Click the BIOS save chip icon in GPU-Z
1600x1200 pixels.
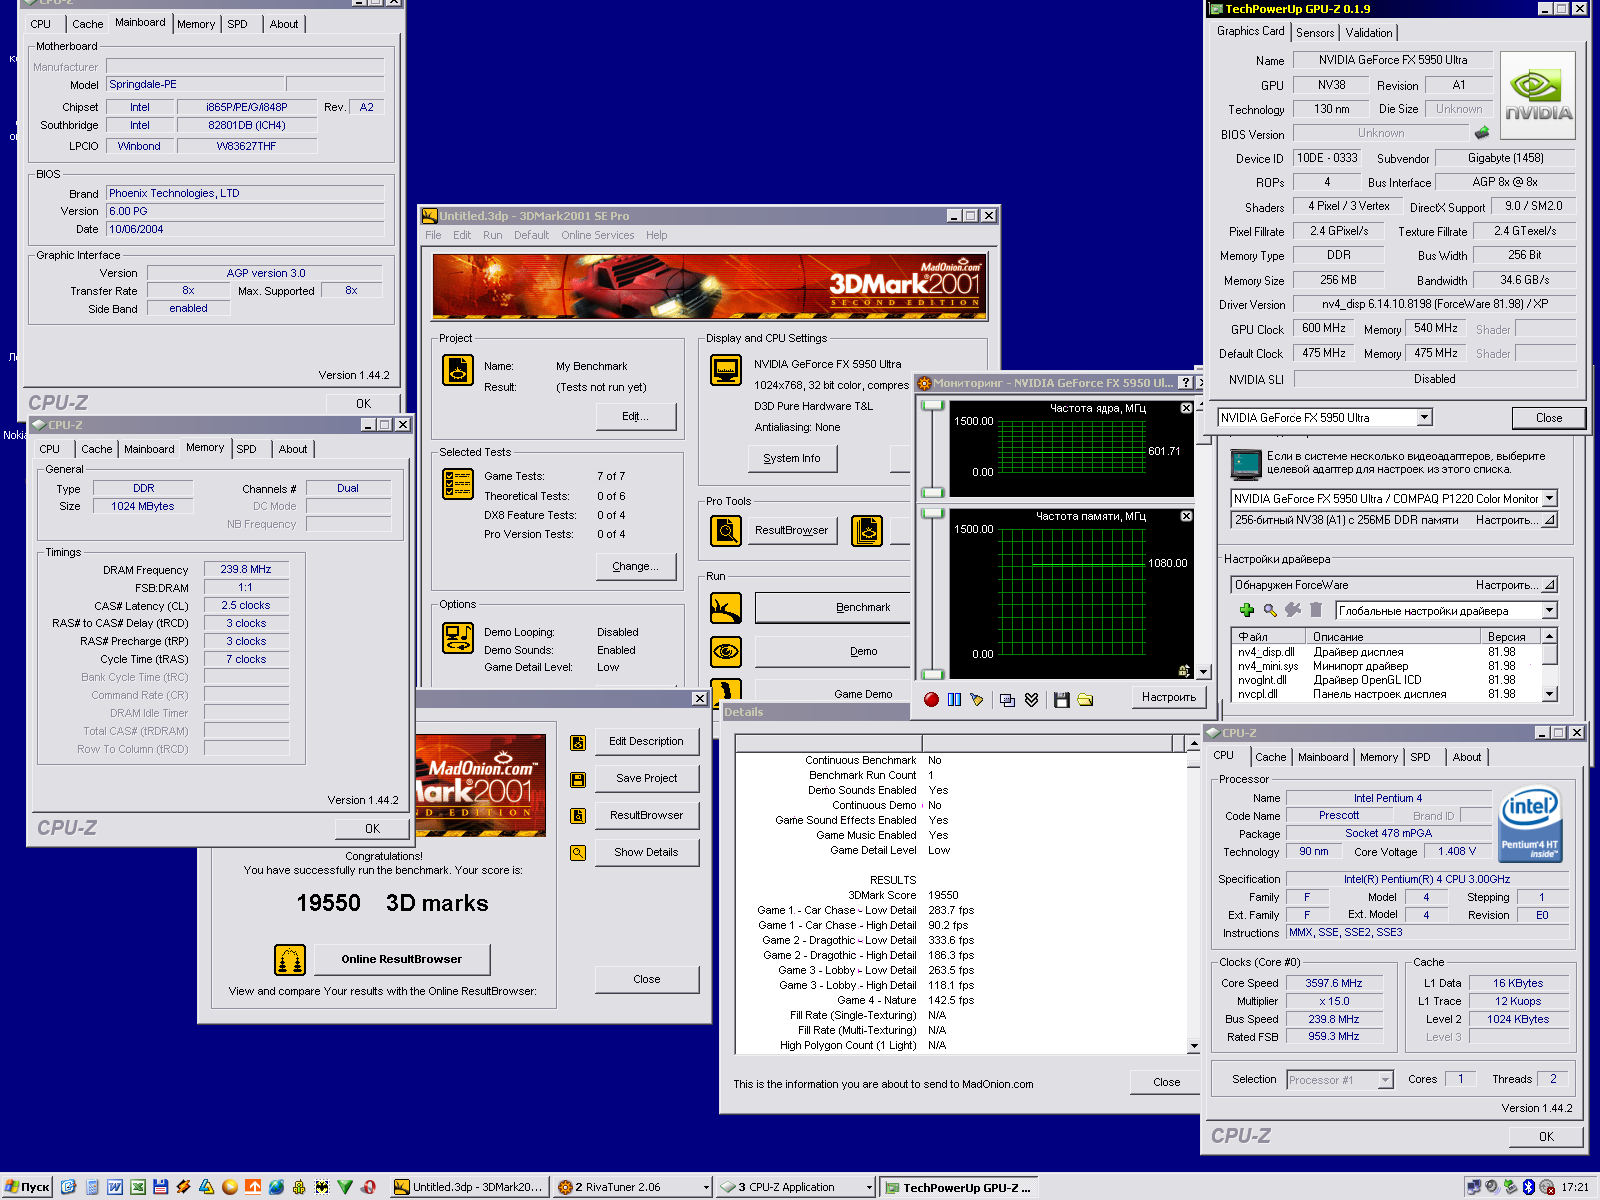click(1482, 133)
